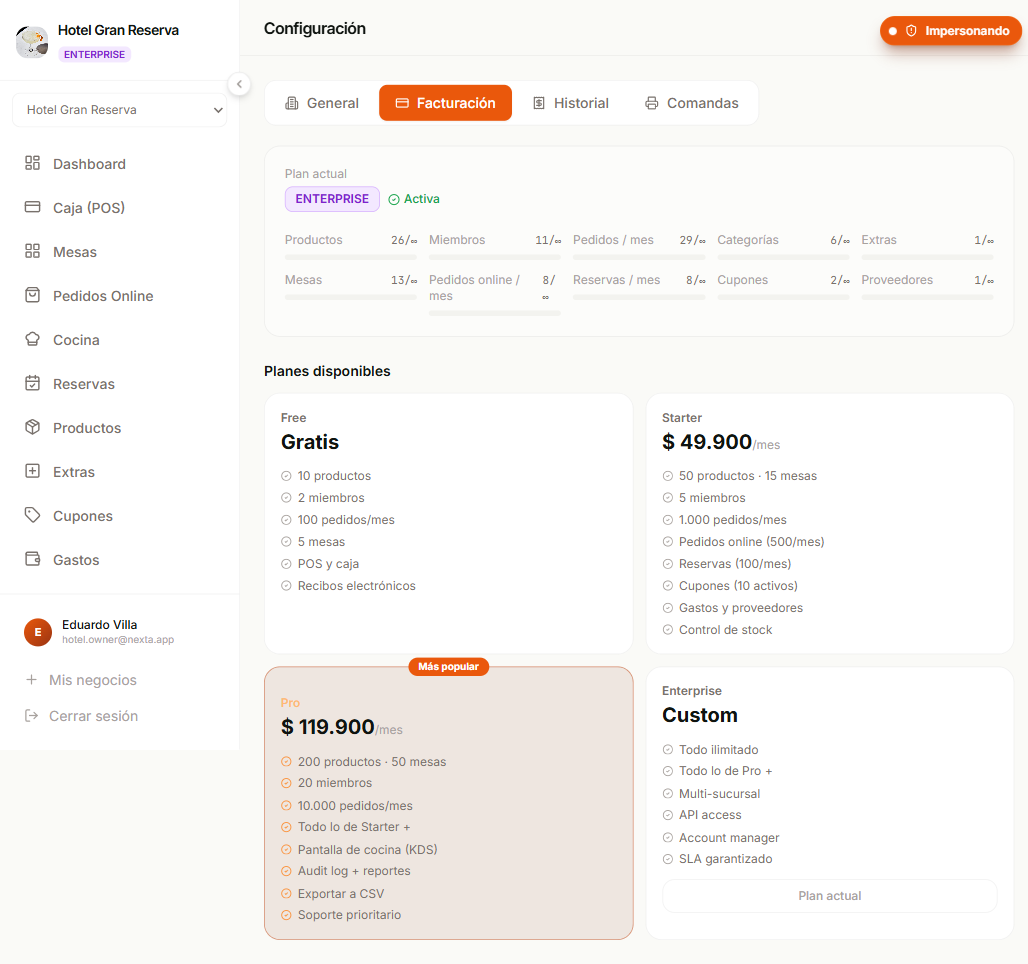Click the Plan actual button in Enterprise card
Screen dimensions: 1028x964
coord(829,896)
